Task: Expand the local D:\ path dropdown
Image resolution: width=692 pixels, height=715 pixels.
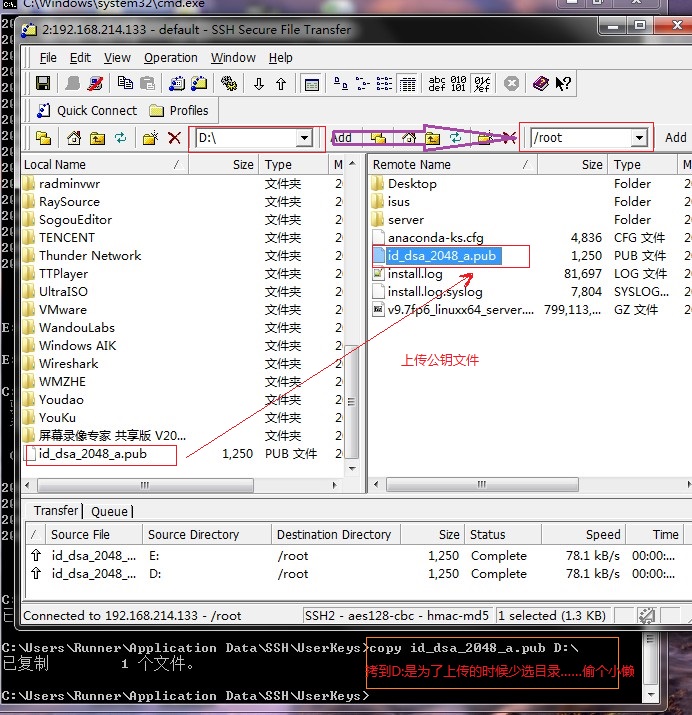Action: (x=304, y=138)
